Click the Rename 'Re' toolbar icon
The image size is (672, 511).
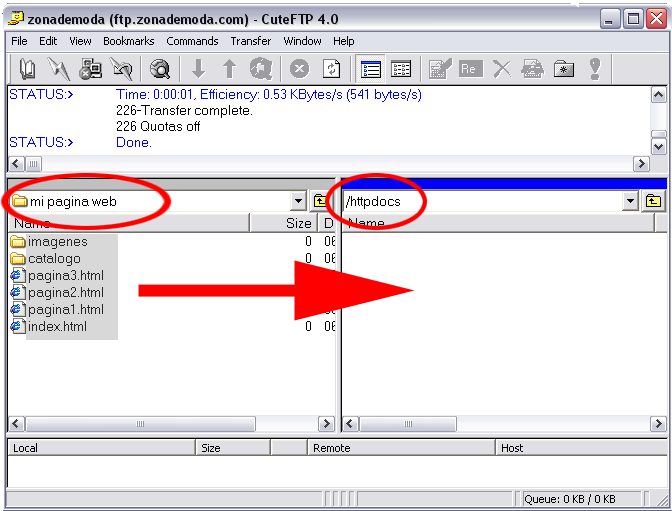pos(469,69)
